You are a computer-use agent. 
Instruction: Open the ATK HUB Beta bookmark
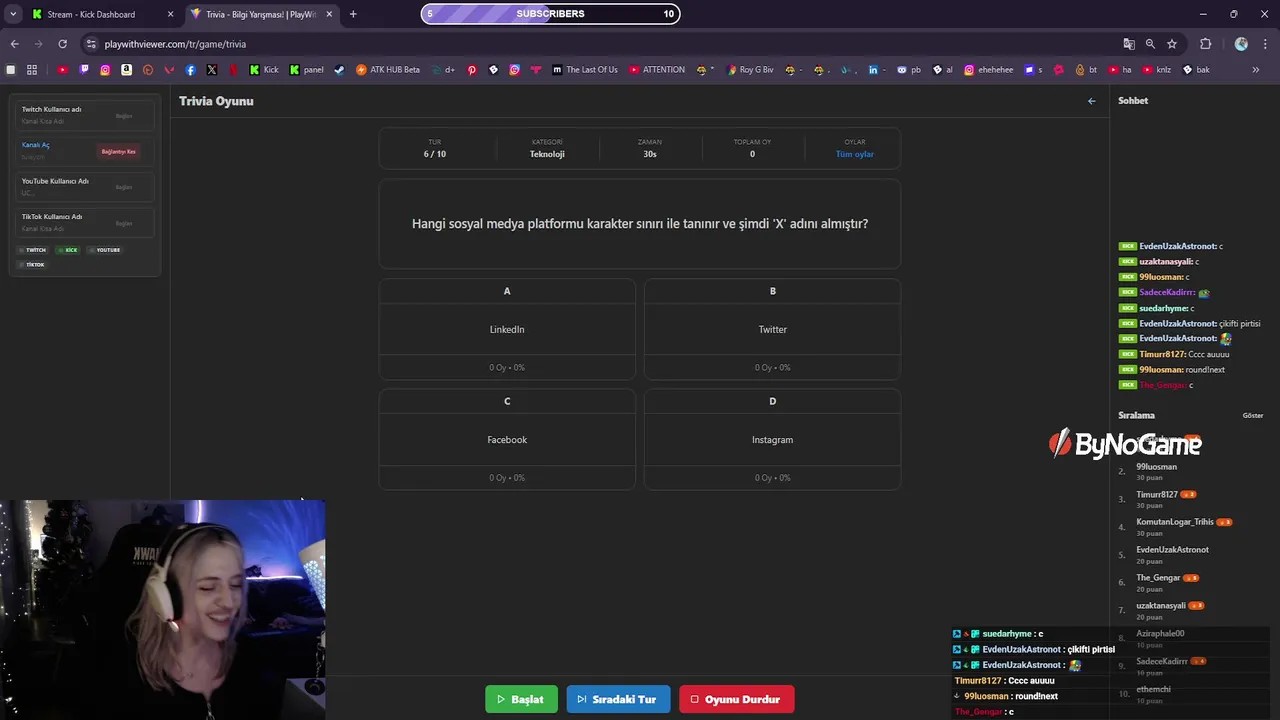click(x=388, y=70)
